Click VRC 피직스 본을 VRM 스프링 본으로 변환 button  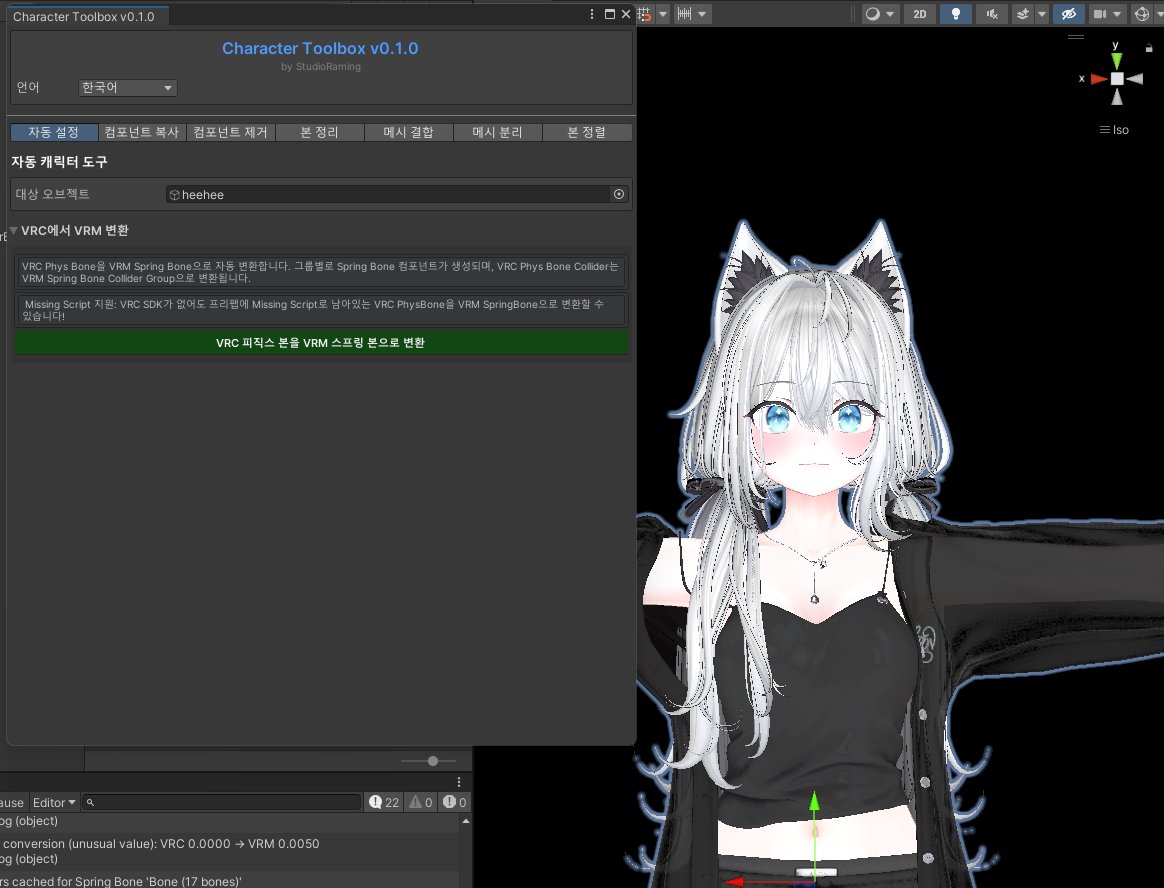(x=321, y=343)
